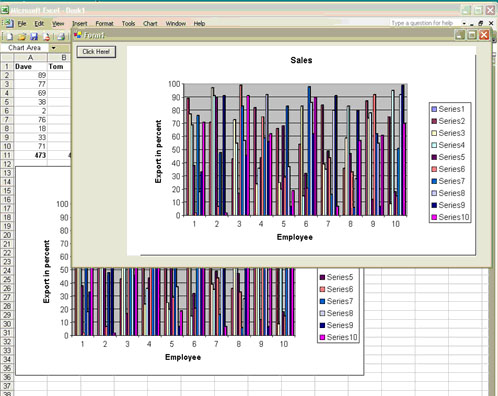Click Series2 legend entry in Form1
The width and height of the screenshot is (498, 396).
[x=448, y=121]
